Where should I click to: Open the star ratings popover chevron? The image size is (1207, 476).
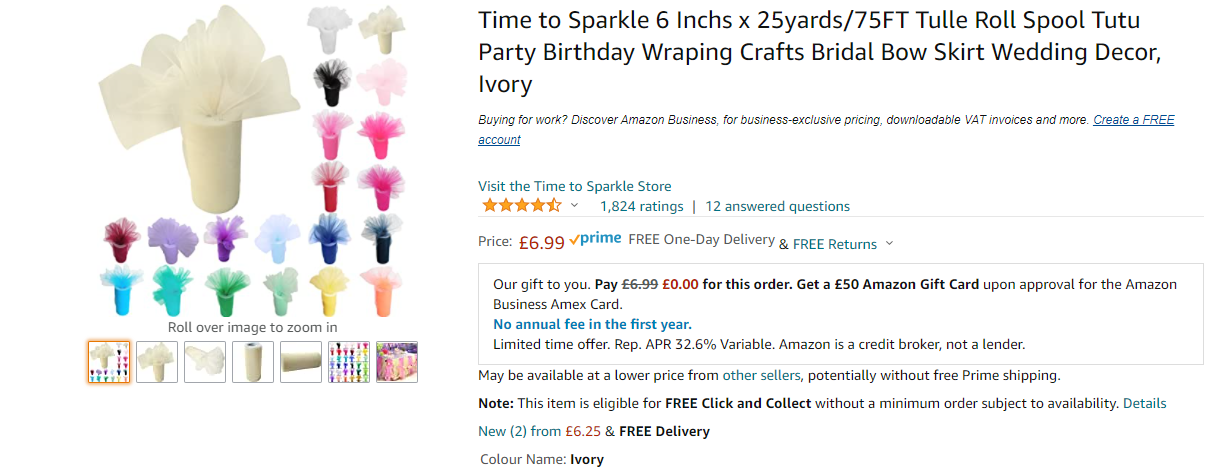pos(575,206)
